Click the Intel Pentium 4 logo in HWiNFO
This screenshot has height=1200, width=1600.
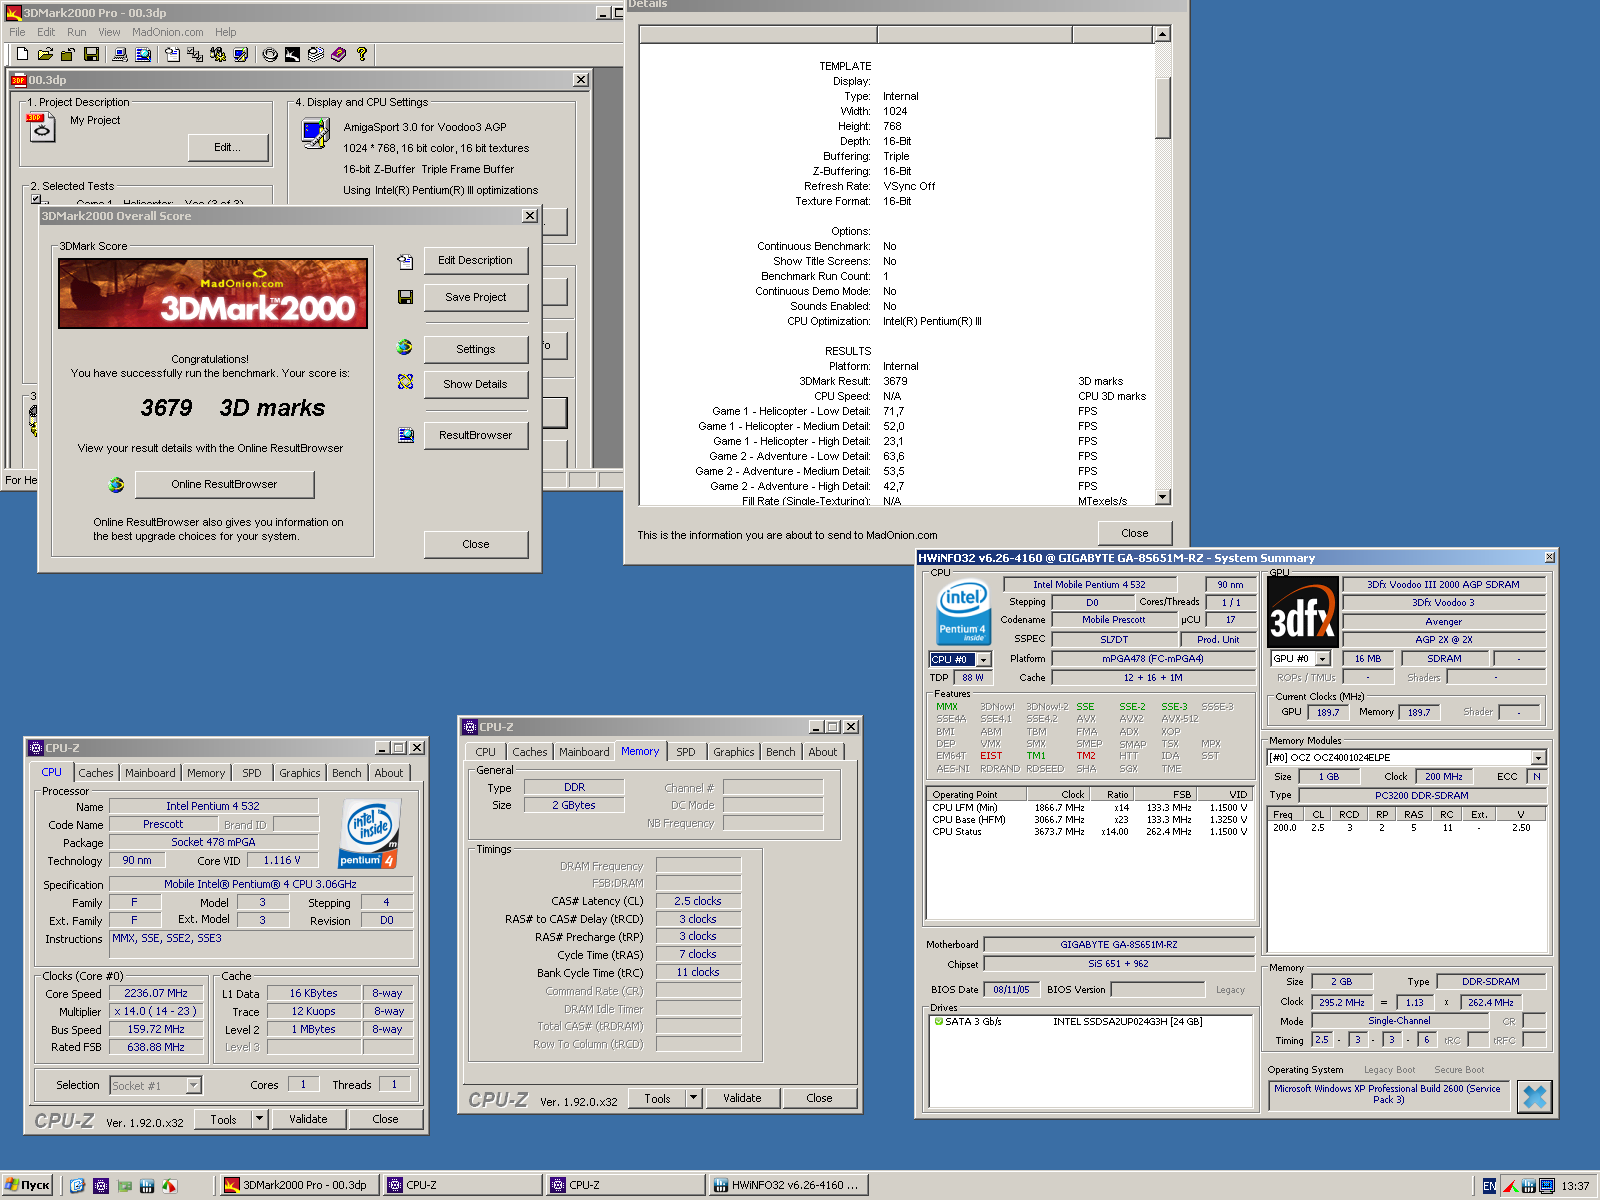click(x=963, y=613)
